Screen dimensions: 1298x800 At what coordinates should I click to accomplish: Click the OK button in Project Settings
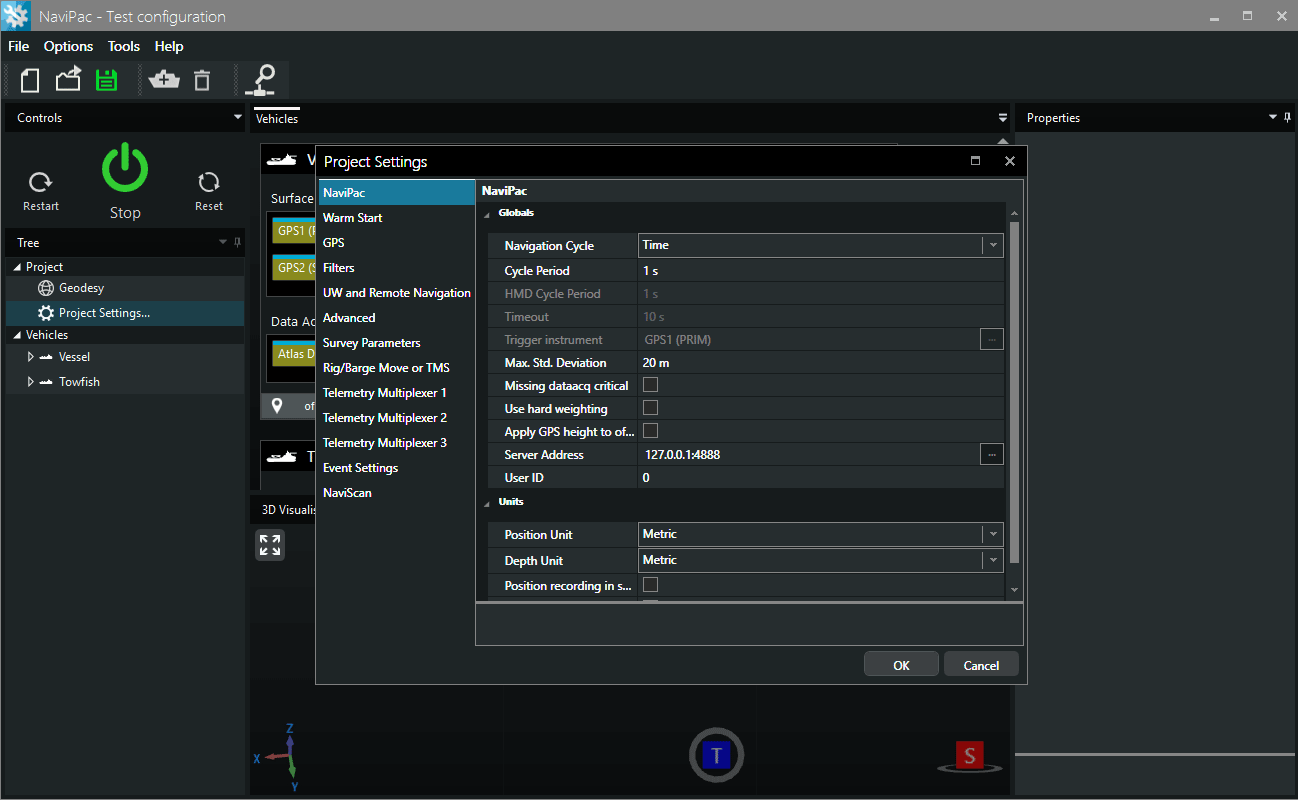coord(901,665)
